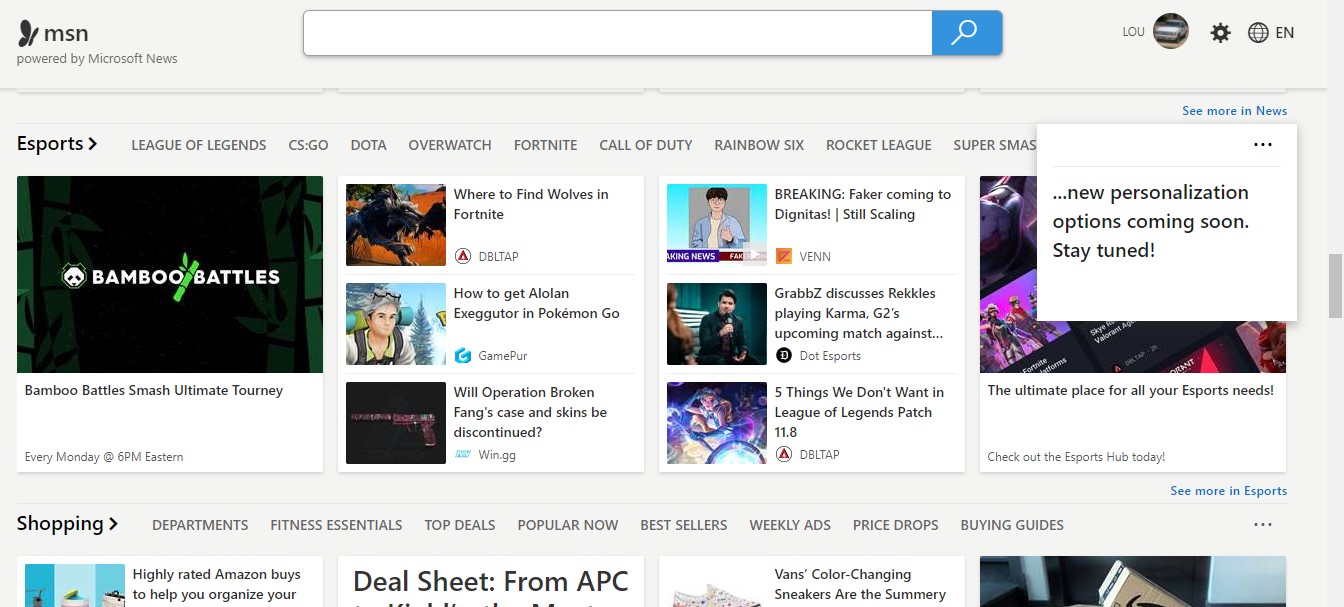Open the Shopping section three-dots menu
The image size is (1344, 607).
pos(1263,525)
